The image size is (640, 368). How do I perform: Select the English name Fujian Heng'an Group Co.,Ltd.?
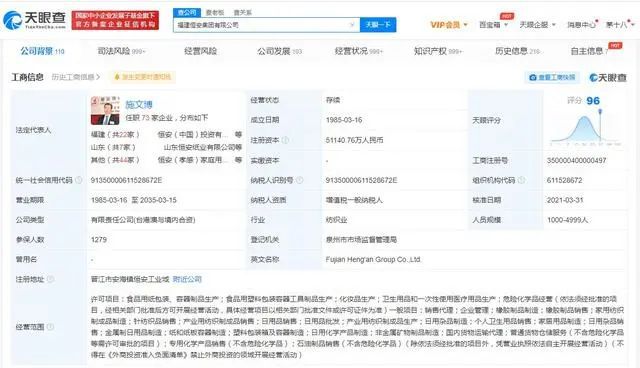pyautogui.click(x=373, y=259)
